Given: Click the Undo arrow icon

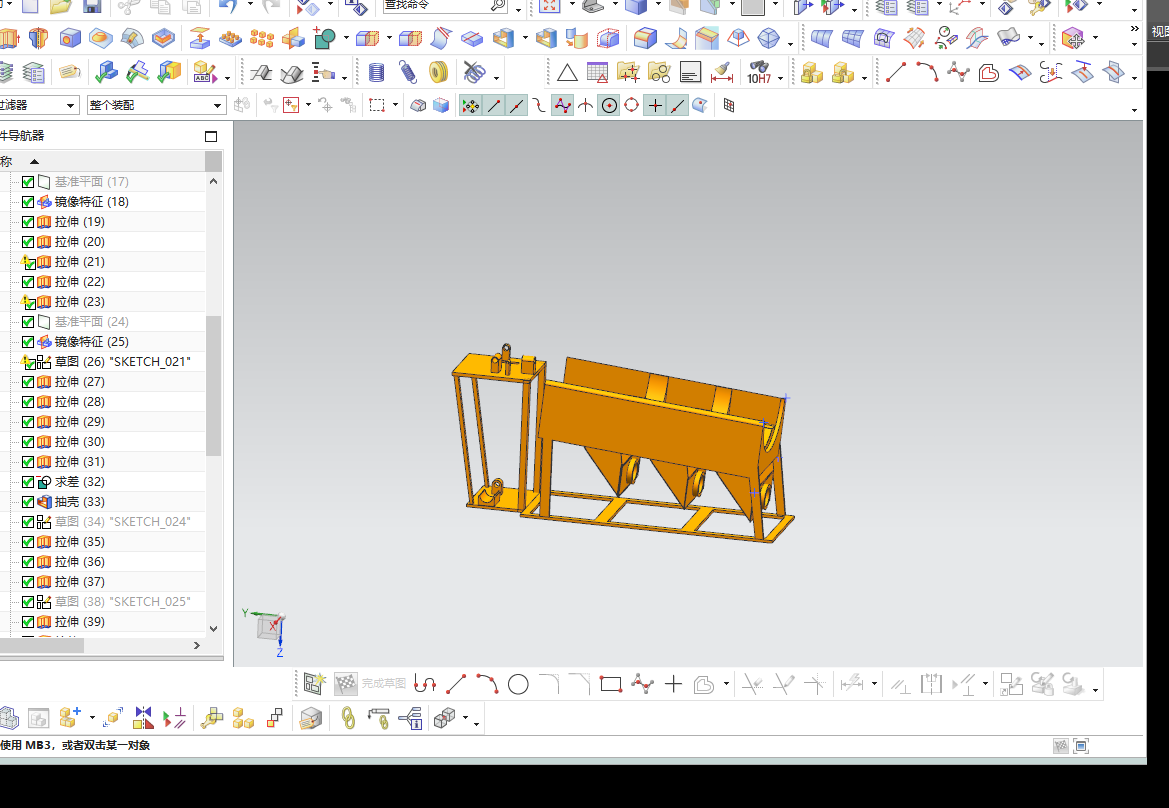Looking at the screenshot, I should (x=228, y=7).
